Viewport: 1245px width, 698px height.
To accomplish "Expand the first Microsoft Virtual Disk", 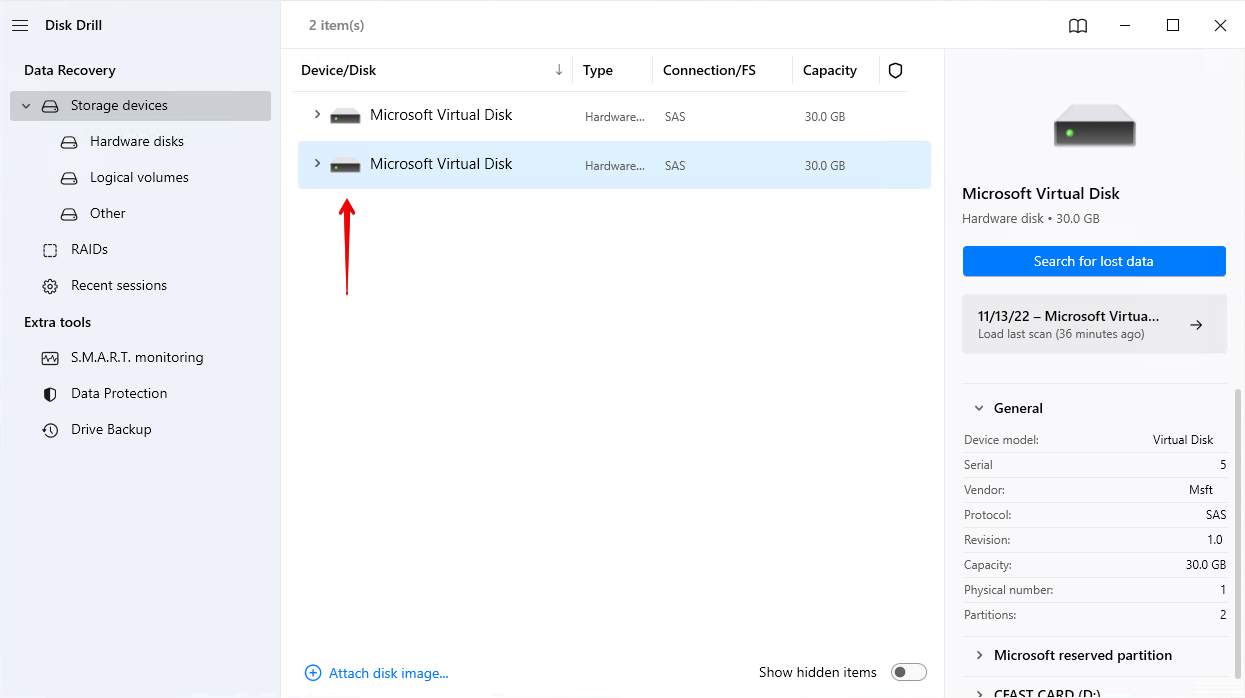I will 317,115.
